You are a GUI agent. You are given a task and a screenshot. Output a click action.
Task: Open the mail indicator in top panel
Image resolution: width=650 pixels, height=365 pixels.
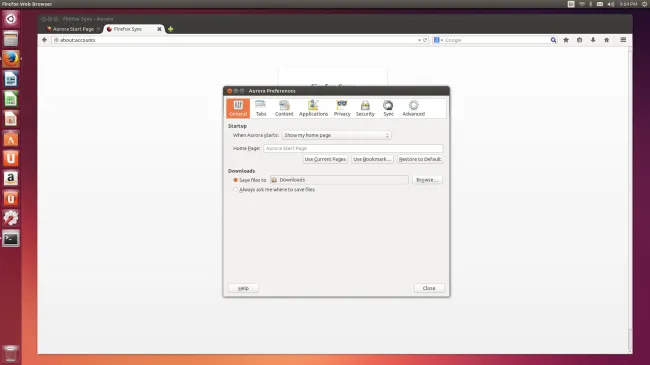point(600,4)
